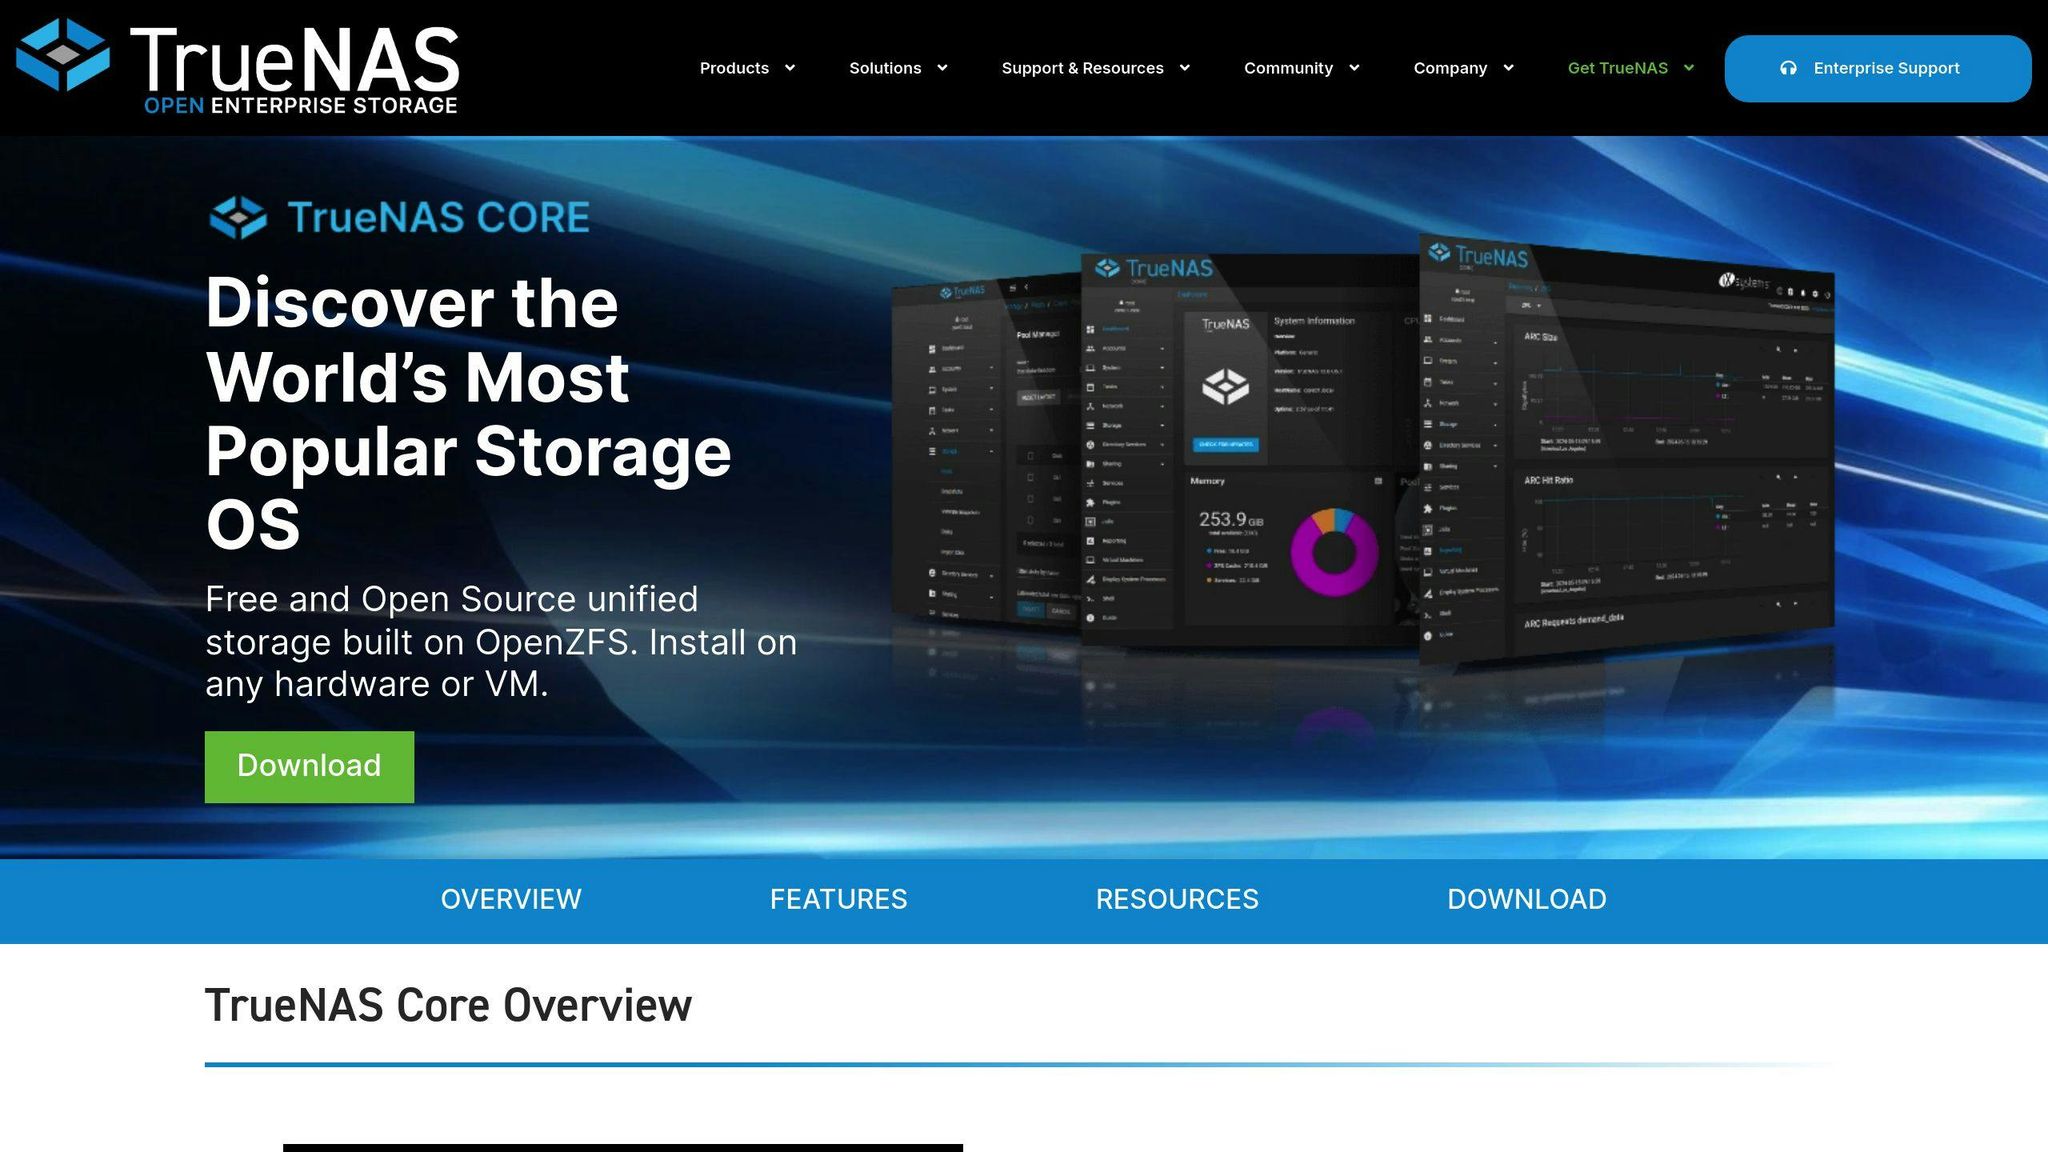Expand the Community dropdown chevron
Viewport: 2048px width, 1152px height.
click(x=1354, y=68)
